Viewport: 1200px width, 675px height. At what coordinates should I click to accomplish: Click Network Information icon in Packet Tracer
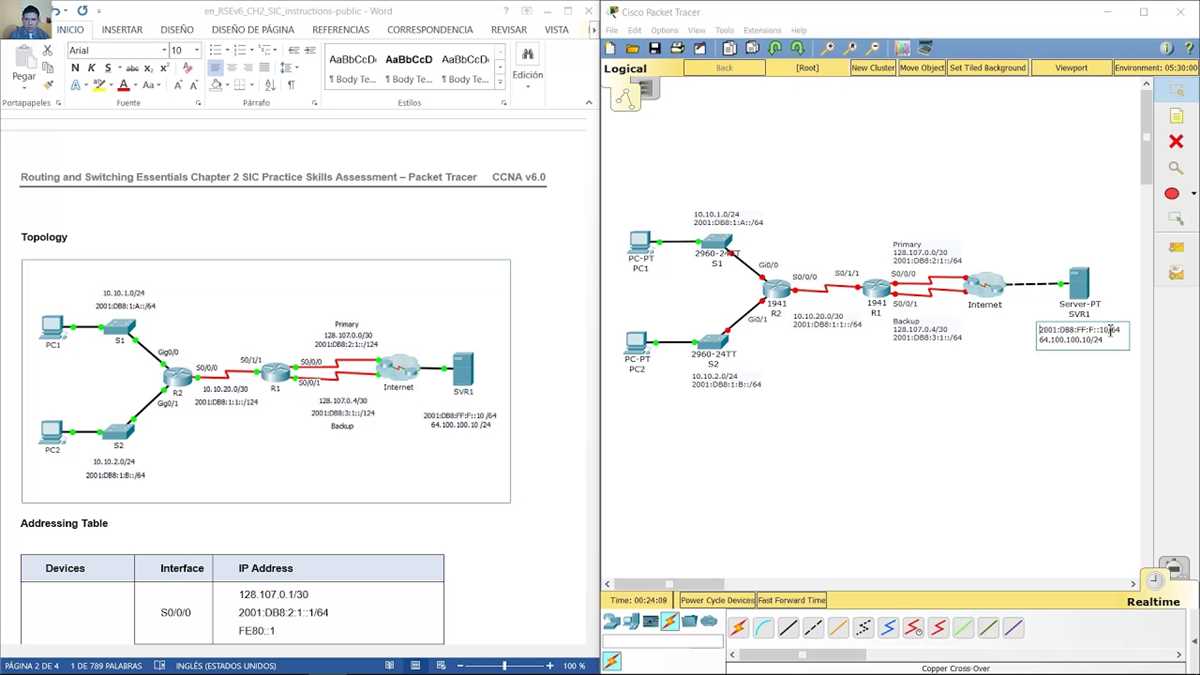pyautogui.click(x=1166, y=48)
